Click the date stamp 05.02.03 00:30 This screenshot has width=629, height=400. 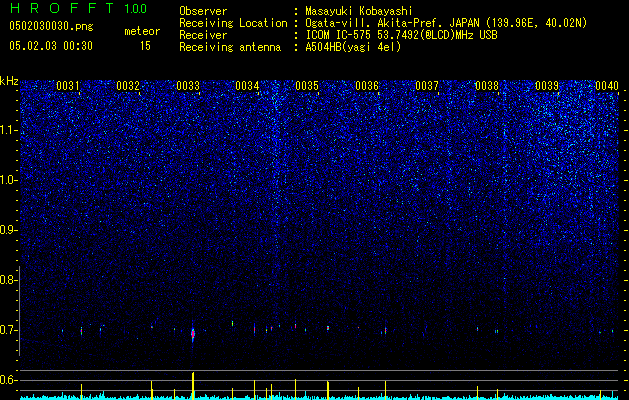51,46
